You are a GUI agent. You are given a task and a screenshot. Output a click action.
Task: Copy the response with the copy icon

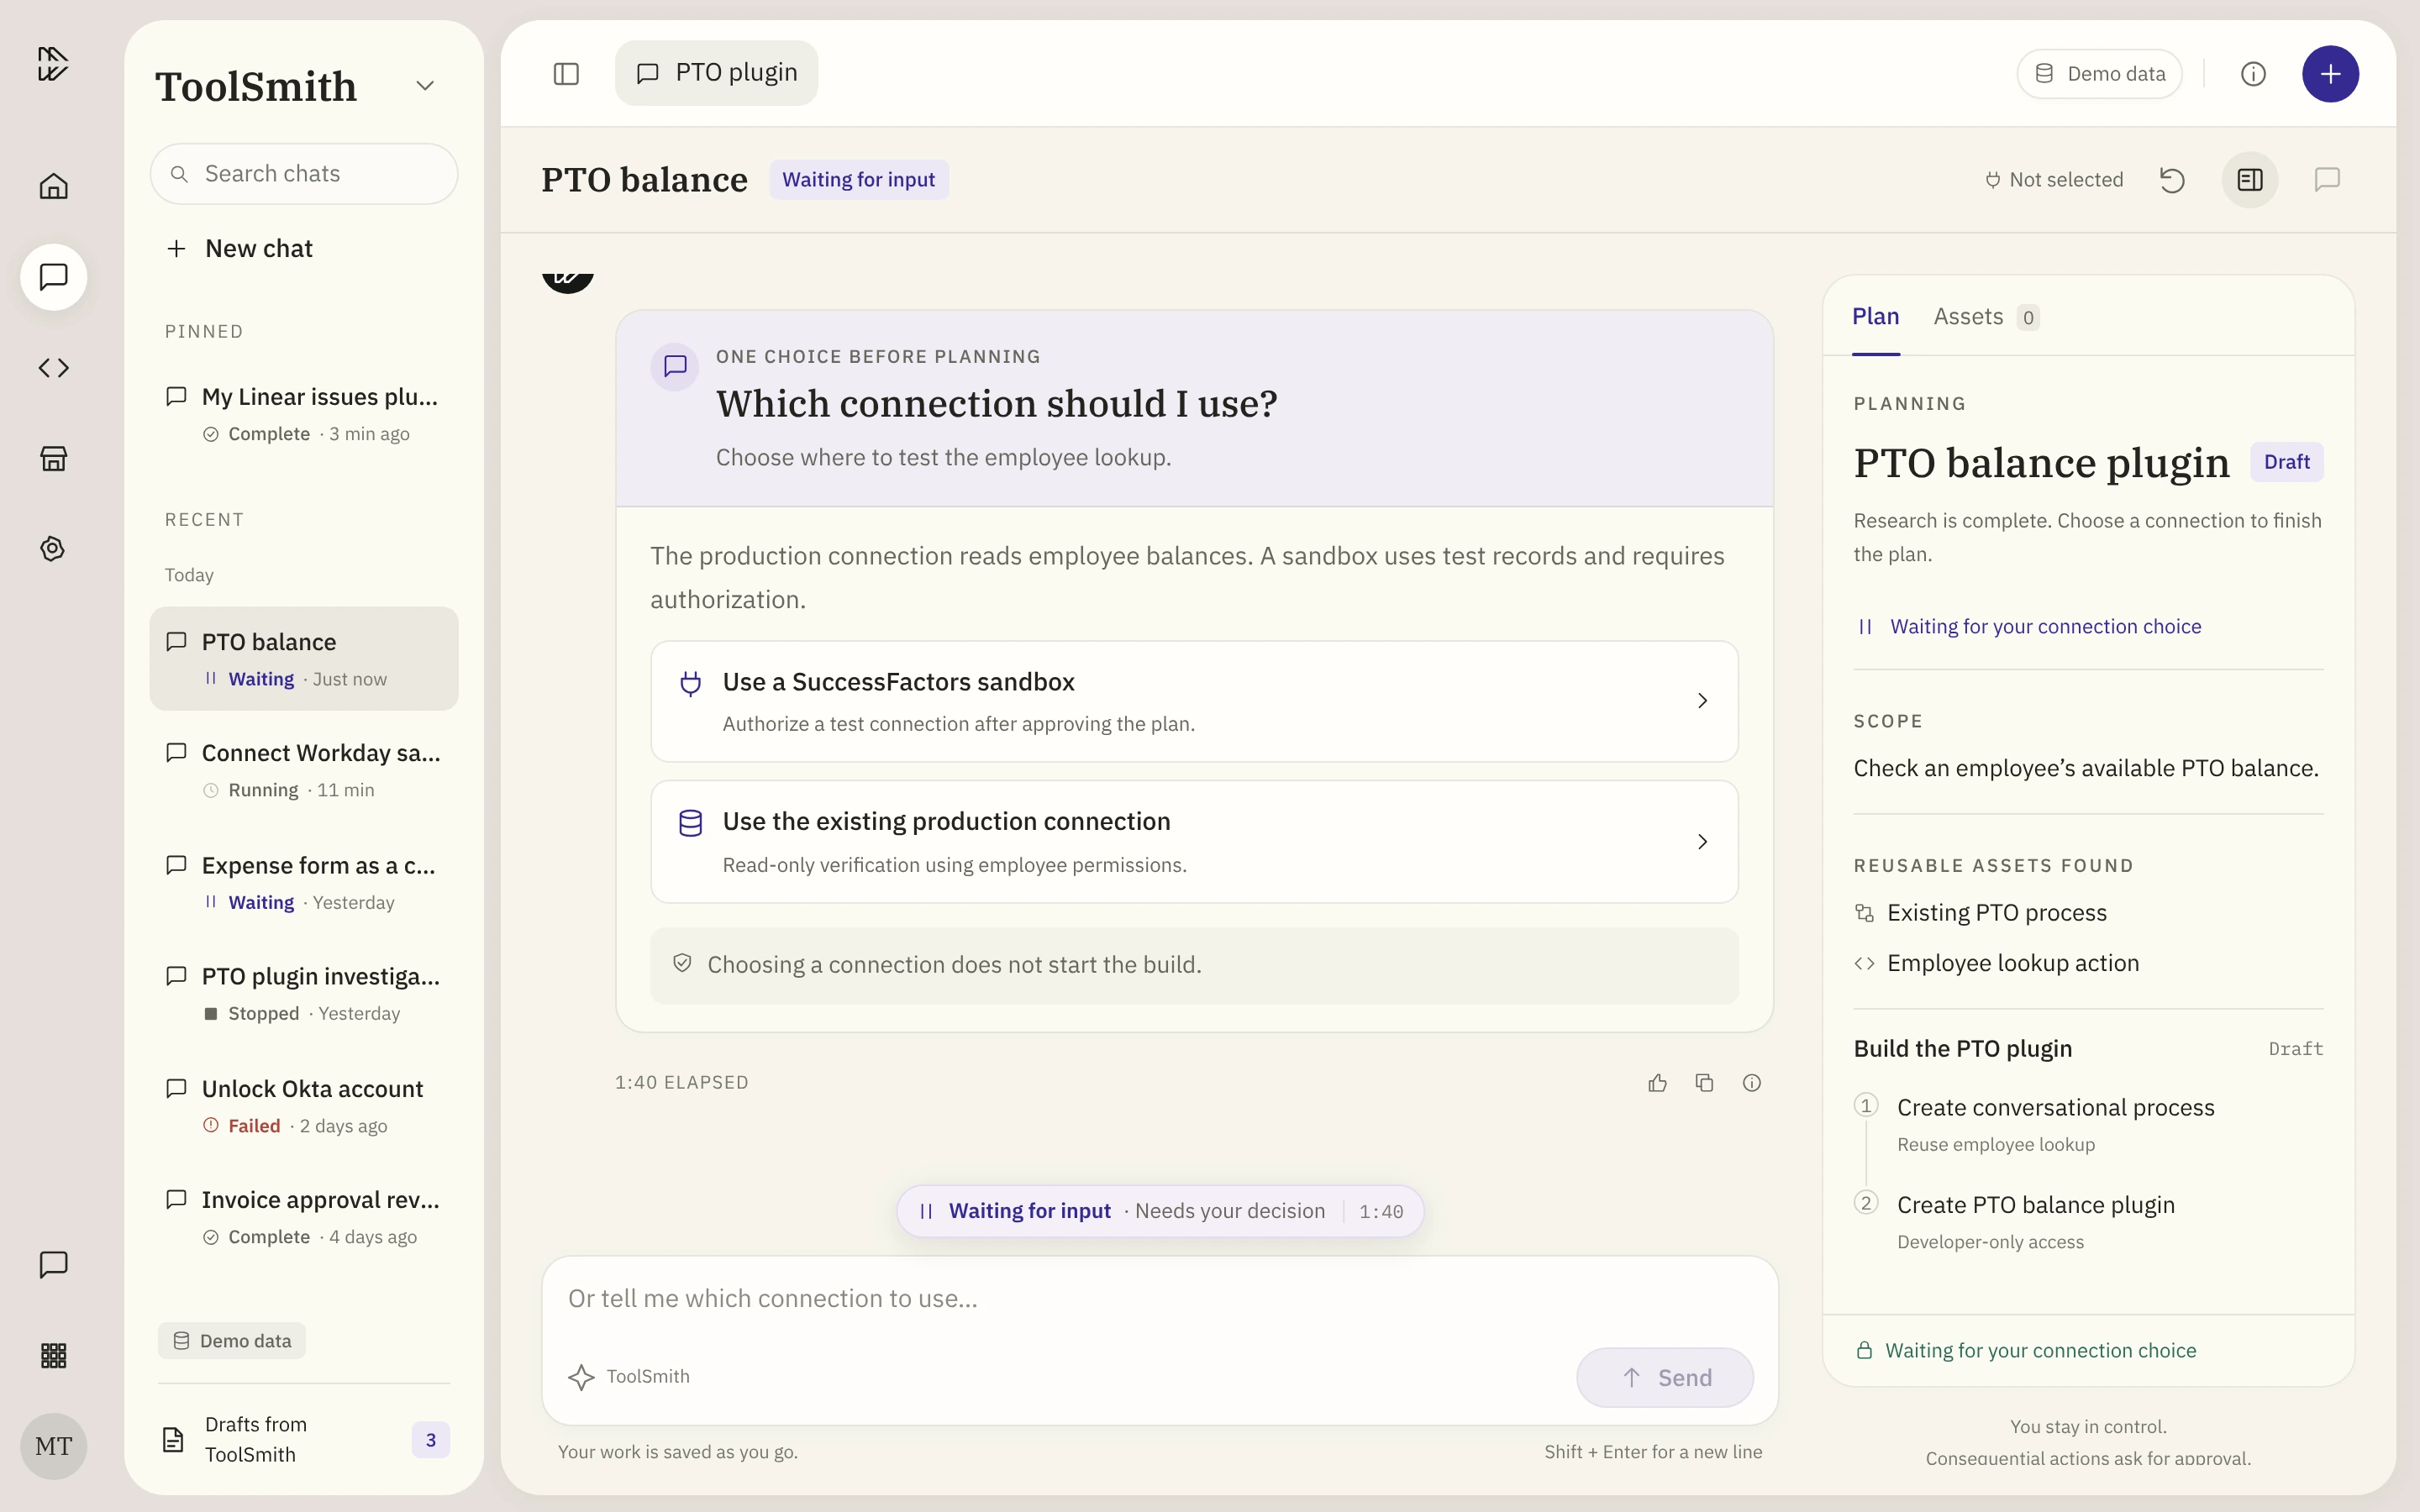click(x=1705, y=1083)
